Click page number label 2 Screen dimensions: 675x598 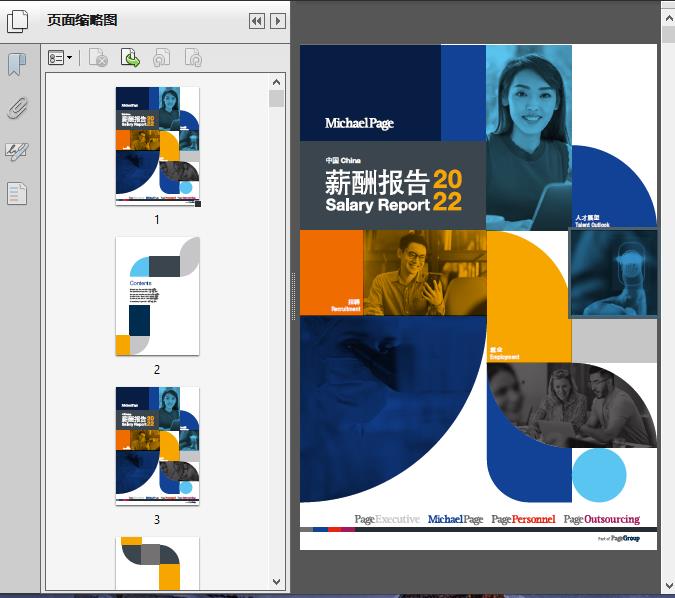coord(157,369)
